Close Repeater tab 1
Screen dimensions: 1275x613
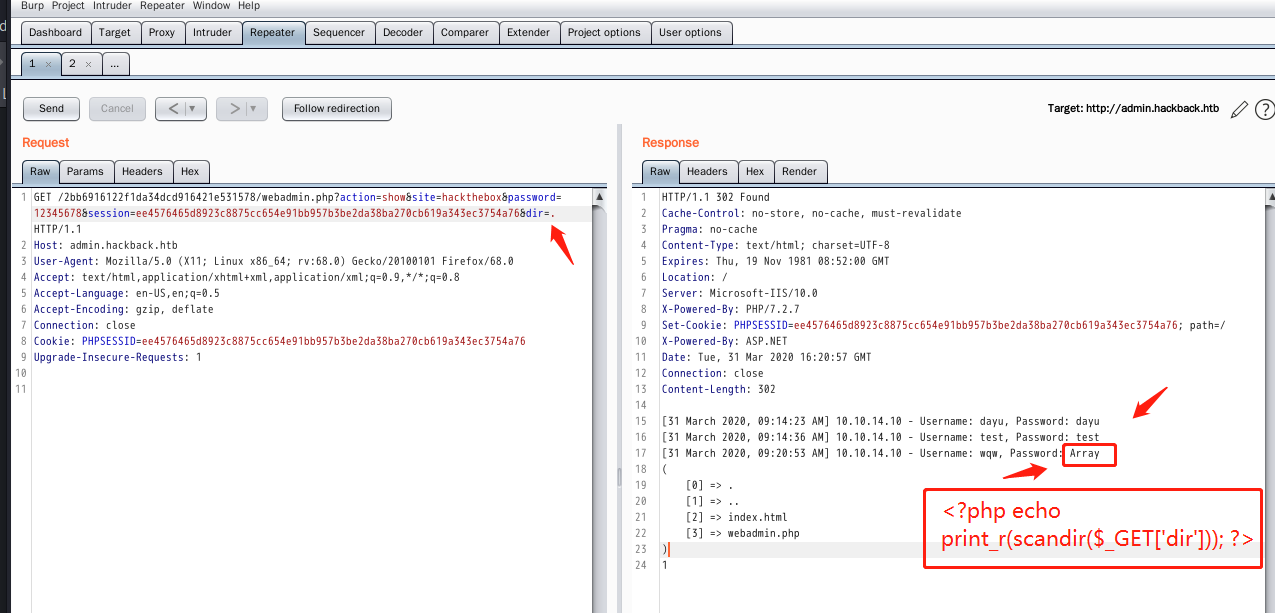coord(48,64)
